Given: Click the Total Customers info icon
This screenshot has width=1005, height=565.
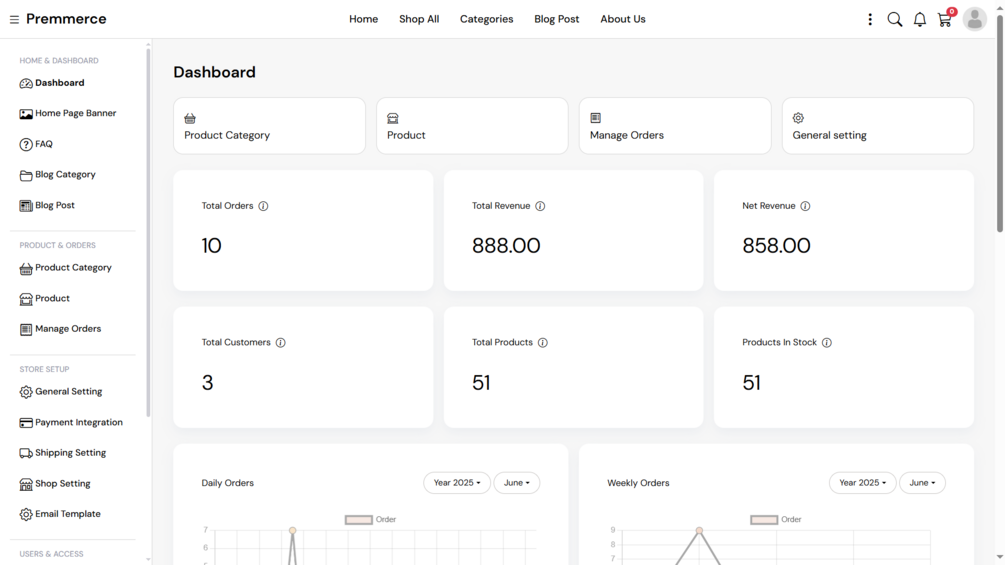Looking at the screenshot, I should pyautogui.click(x=281, y=343).
